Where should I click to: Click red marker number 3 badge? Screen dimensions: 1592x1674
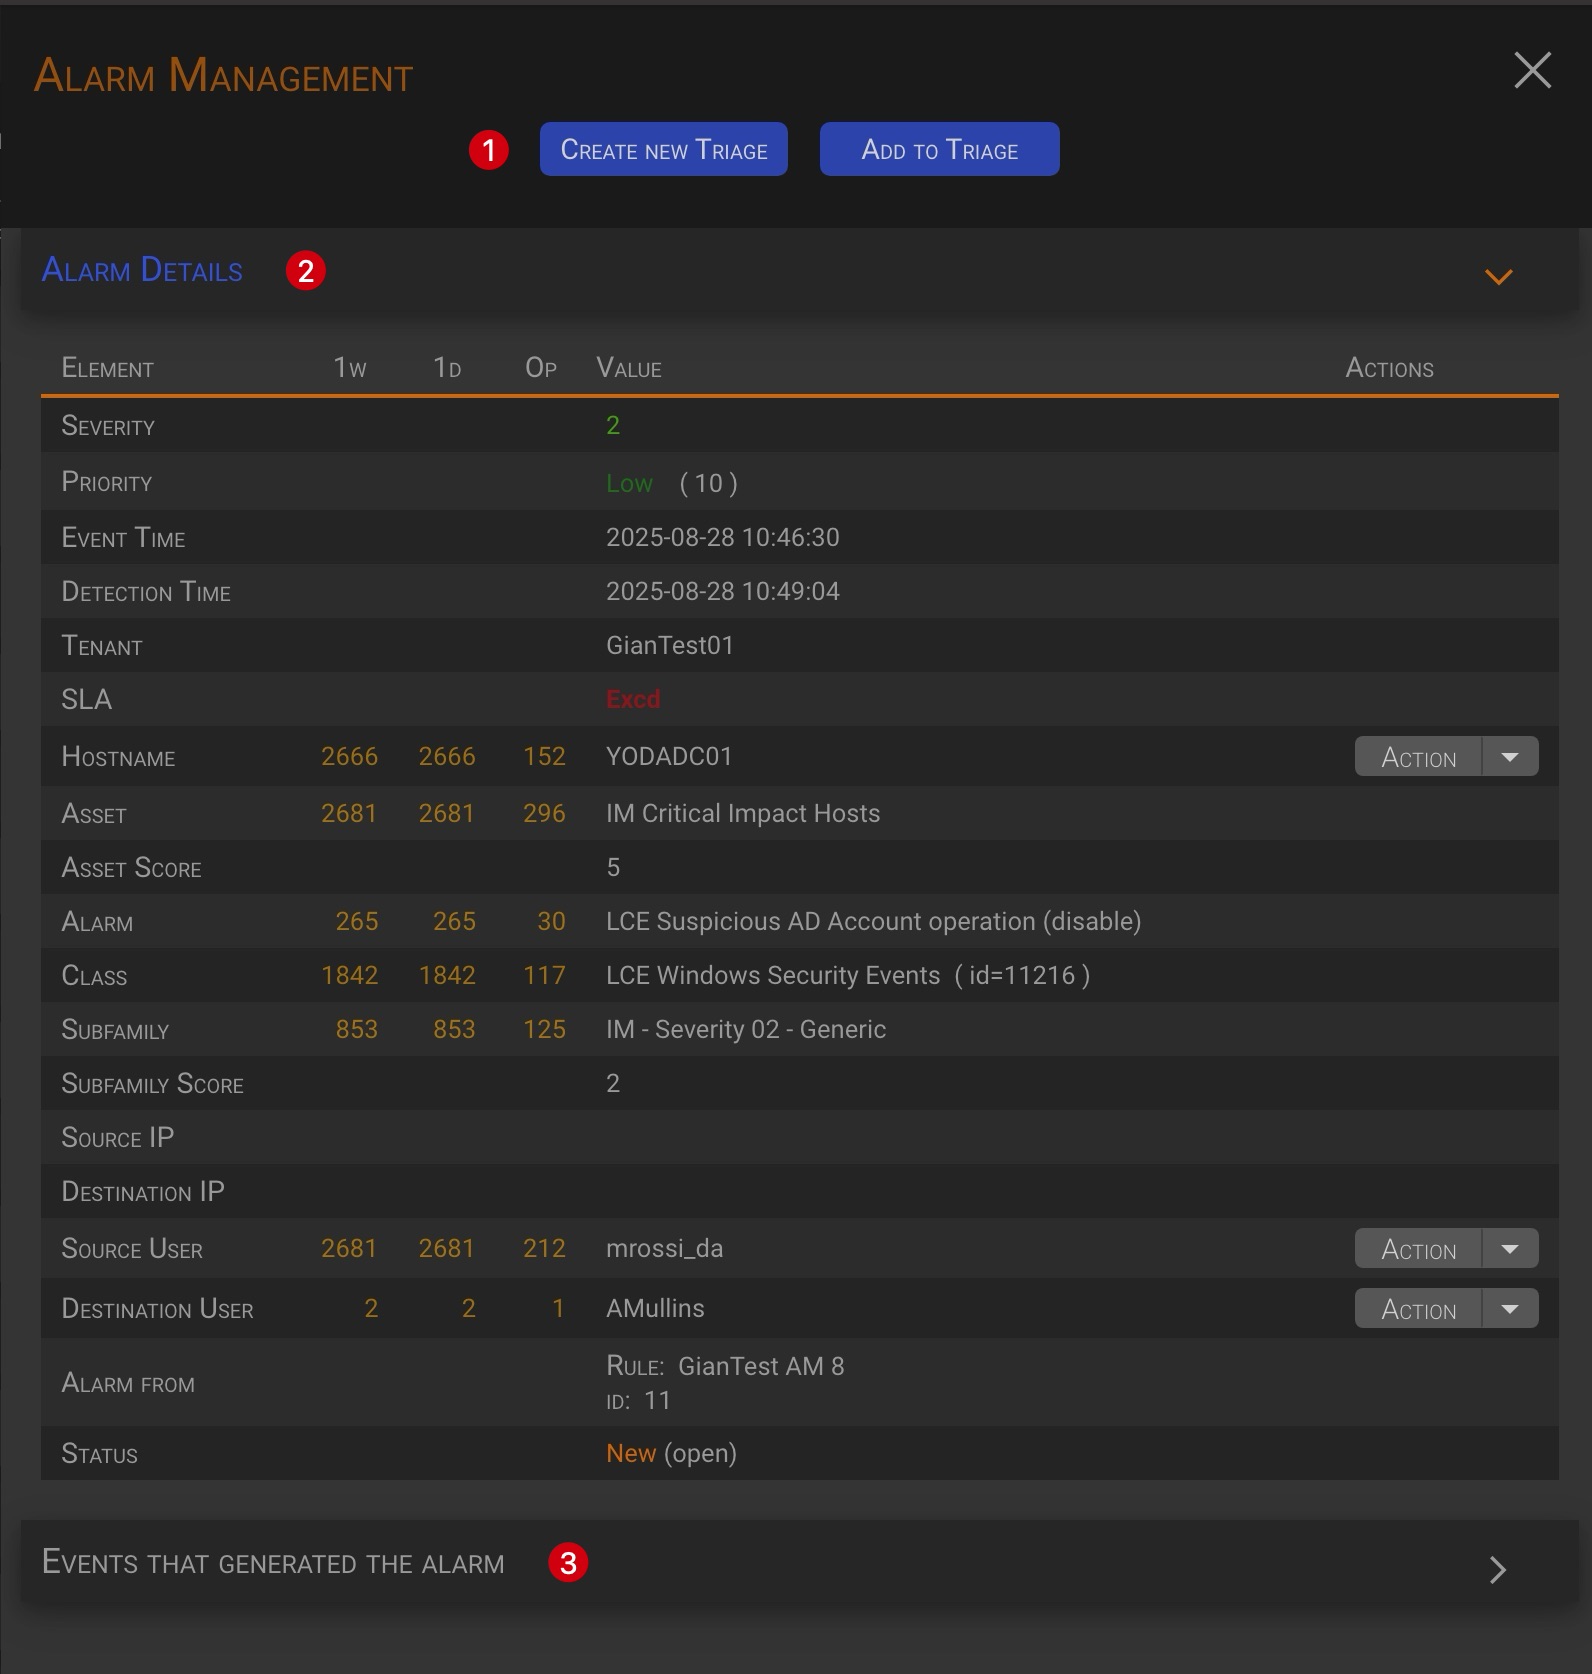[x=568, y=1563]
